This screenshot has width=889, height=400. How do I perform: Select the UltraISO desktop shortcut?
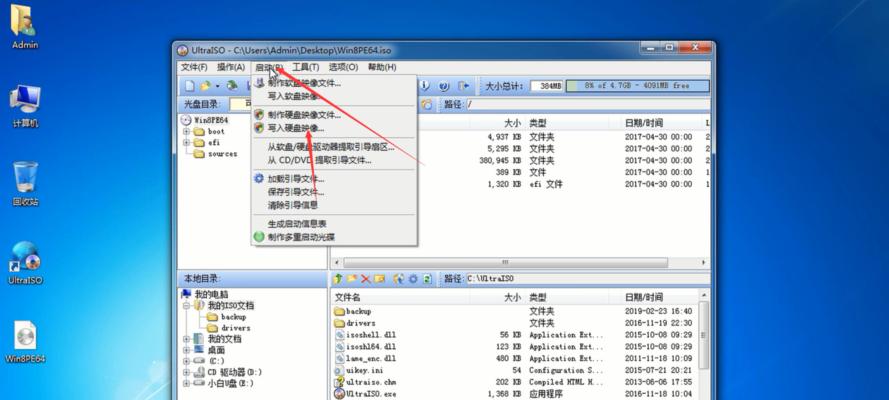pyautogui.click(x=24, y=263)
